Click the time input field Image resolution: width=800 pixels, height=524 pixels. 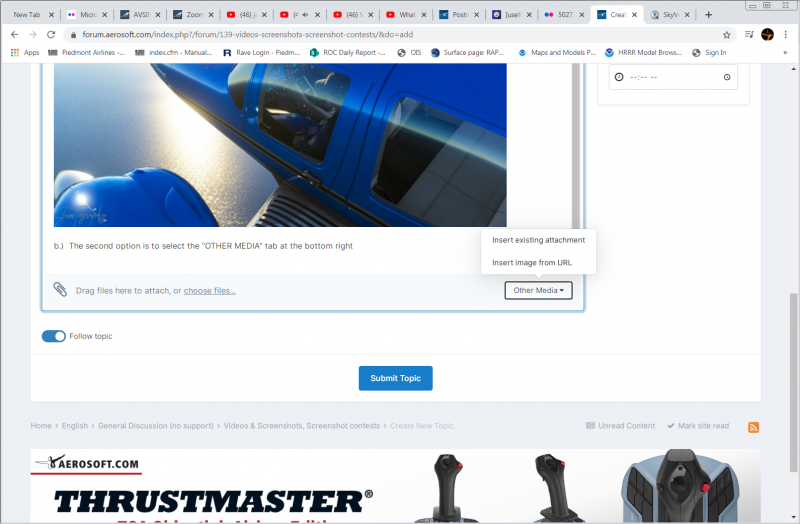pos(673,77)
